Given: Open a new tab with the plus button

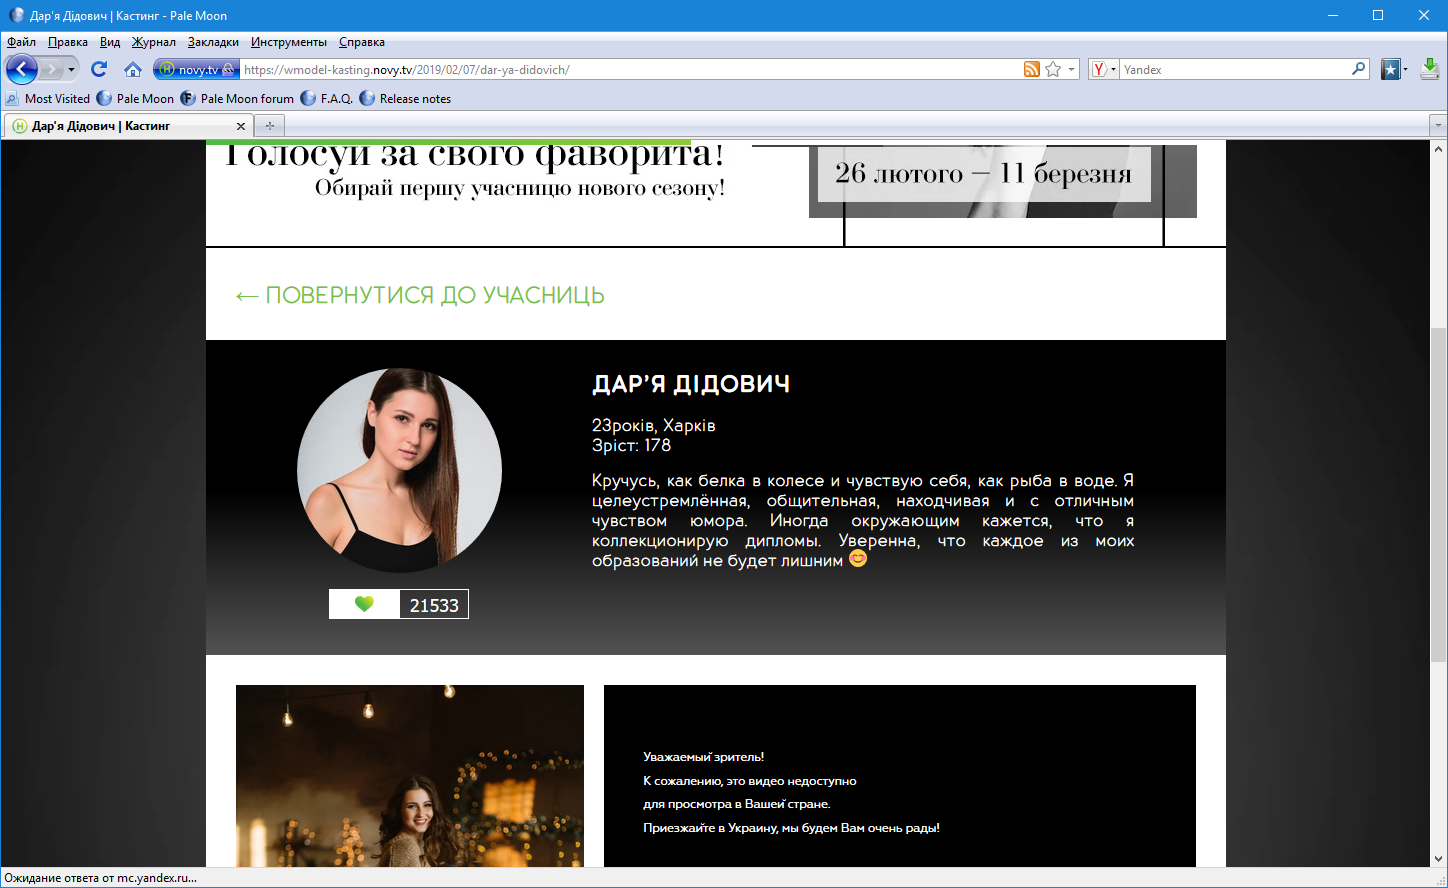Looking at the screenshot, I should [x=270, y=126].
